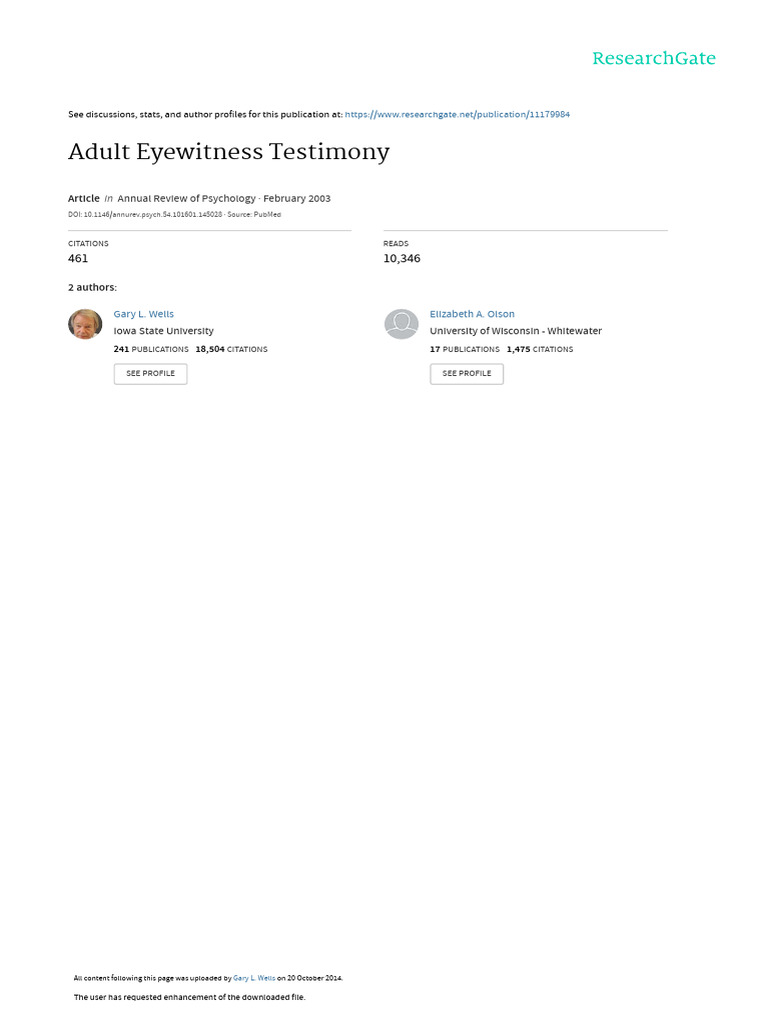This screenshot has height=1024, width=768.
Task: Open the researchgate.net publication URL link
Action: (x=457, y=115)
